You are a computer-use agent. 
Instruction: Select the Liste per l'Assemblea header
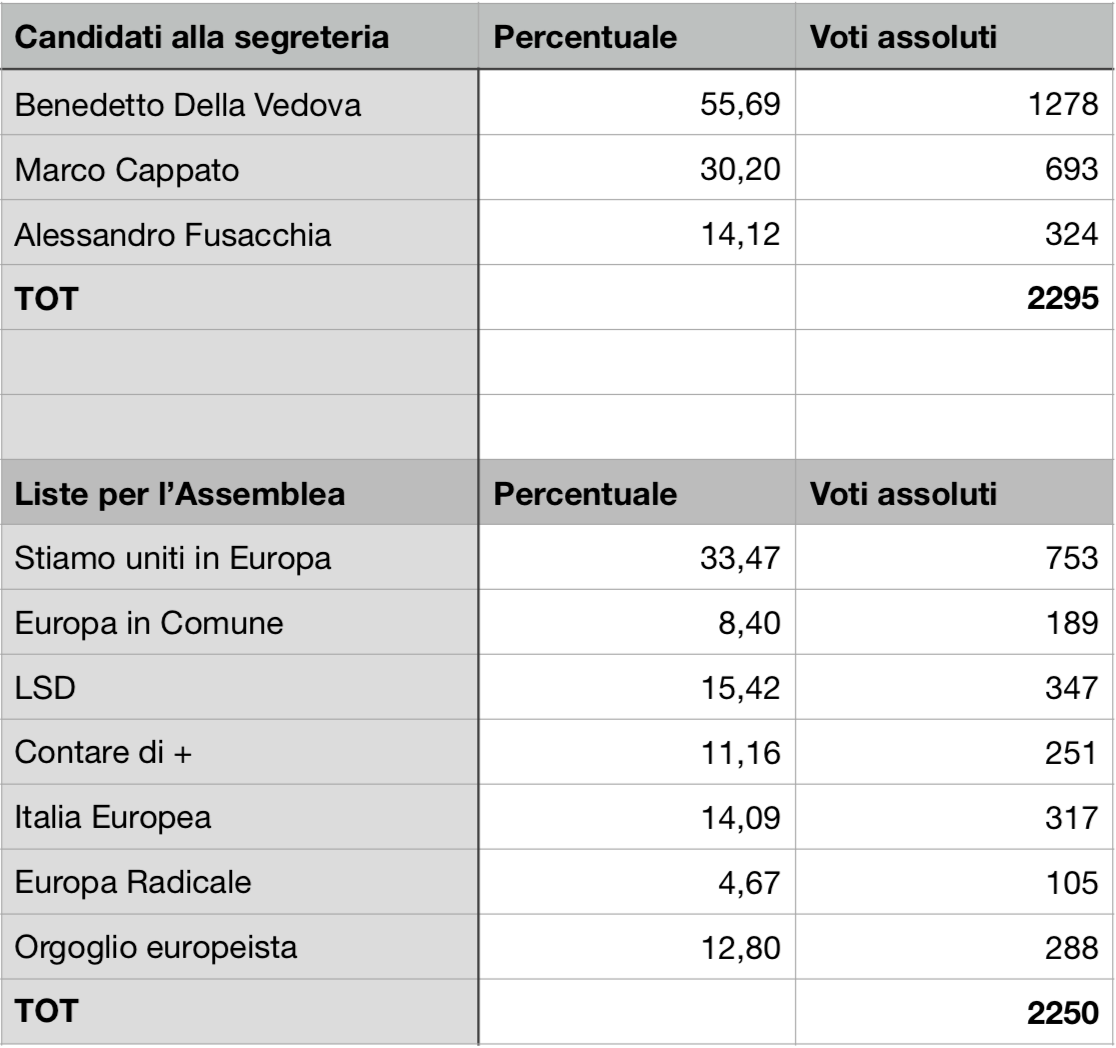tap(240, 493)
